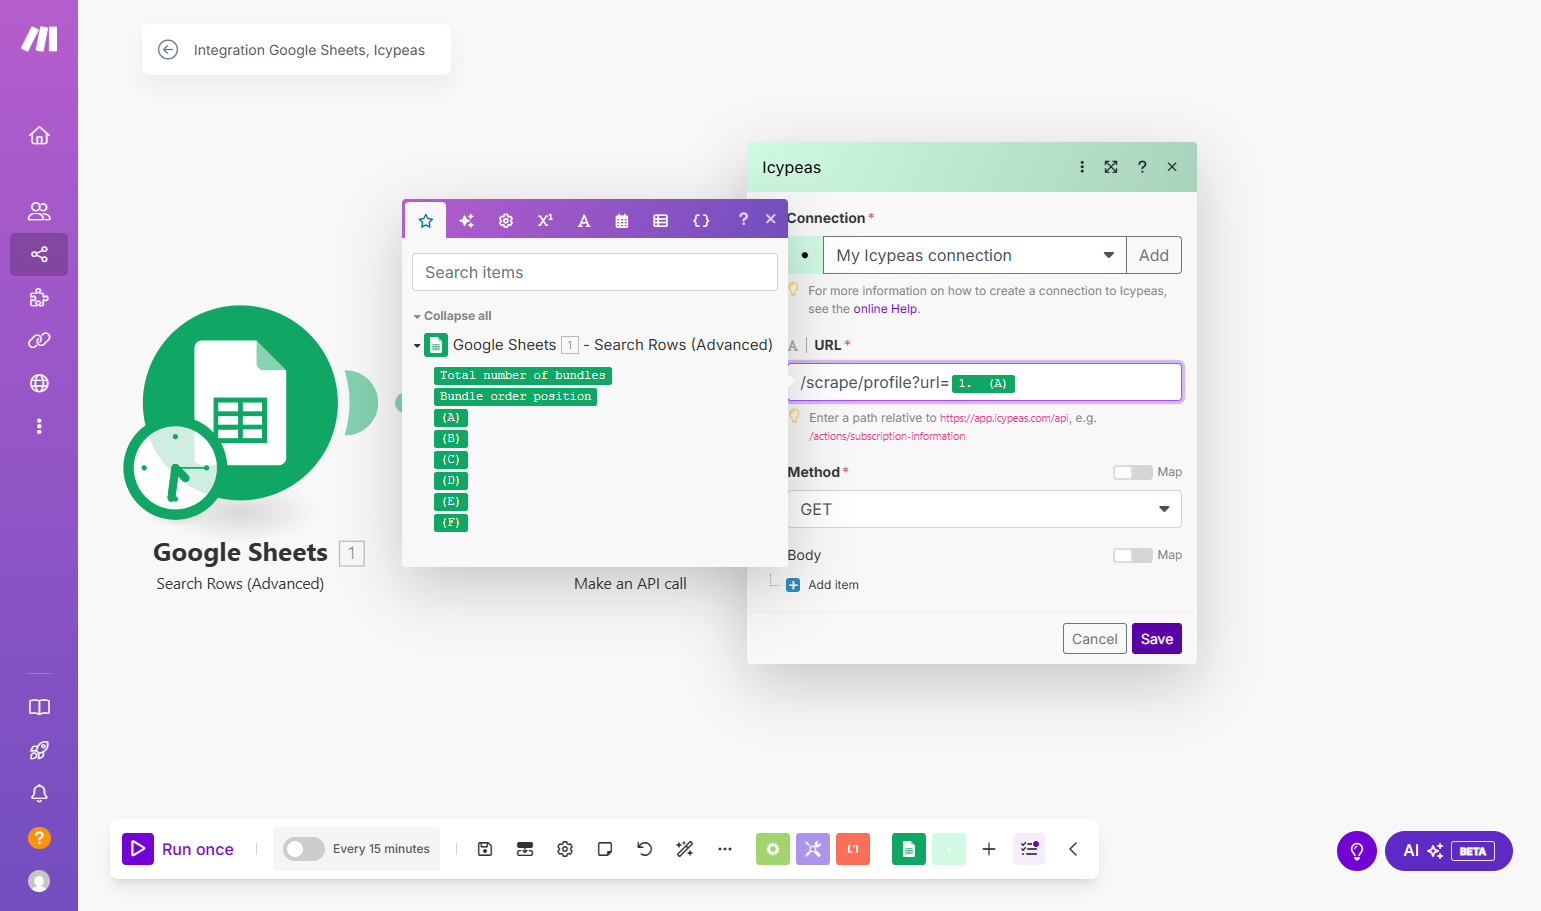
Task: Open the checklist icon in toolbar
Action: (1029, 849)
